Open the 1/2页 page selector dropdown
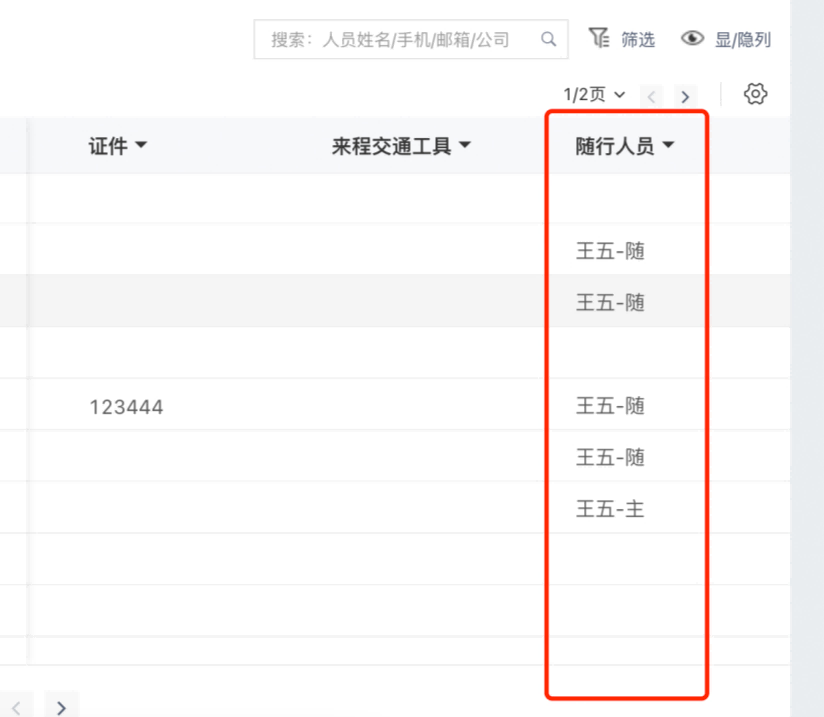This screenshot has height=717, width=824. pos(592,94)
